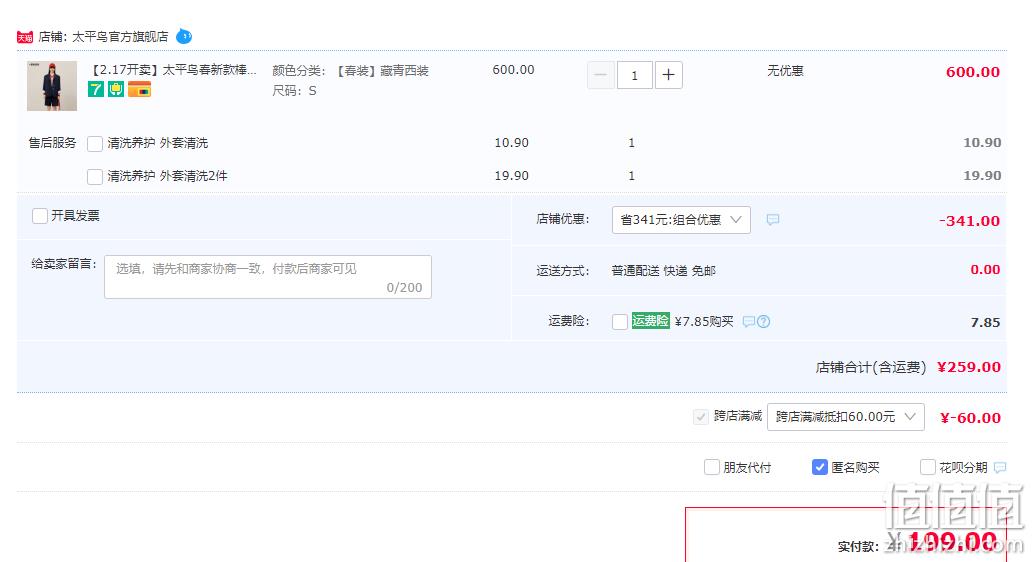Viewport: 1033px width, 562px height.
Task: Open the product thumbnail image
Action: (52, 86)
